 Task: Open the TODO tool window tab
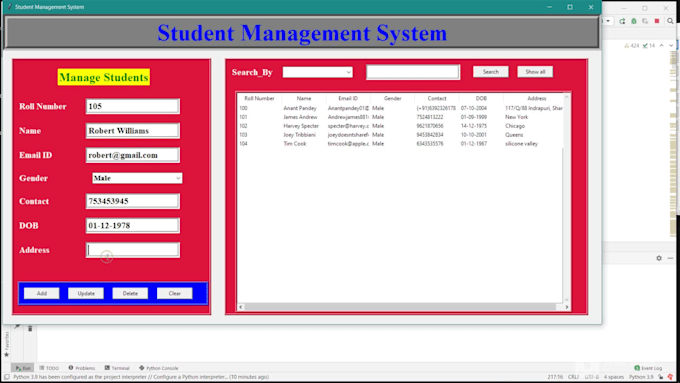[x=49, y=368]
